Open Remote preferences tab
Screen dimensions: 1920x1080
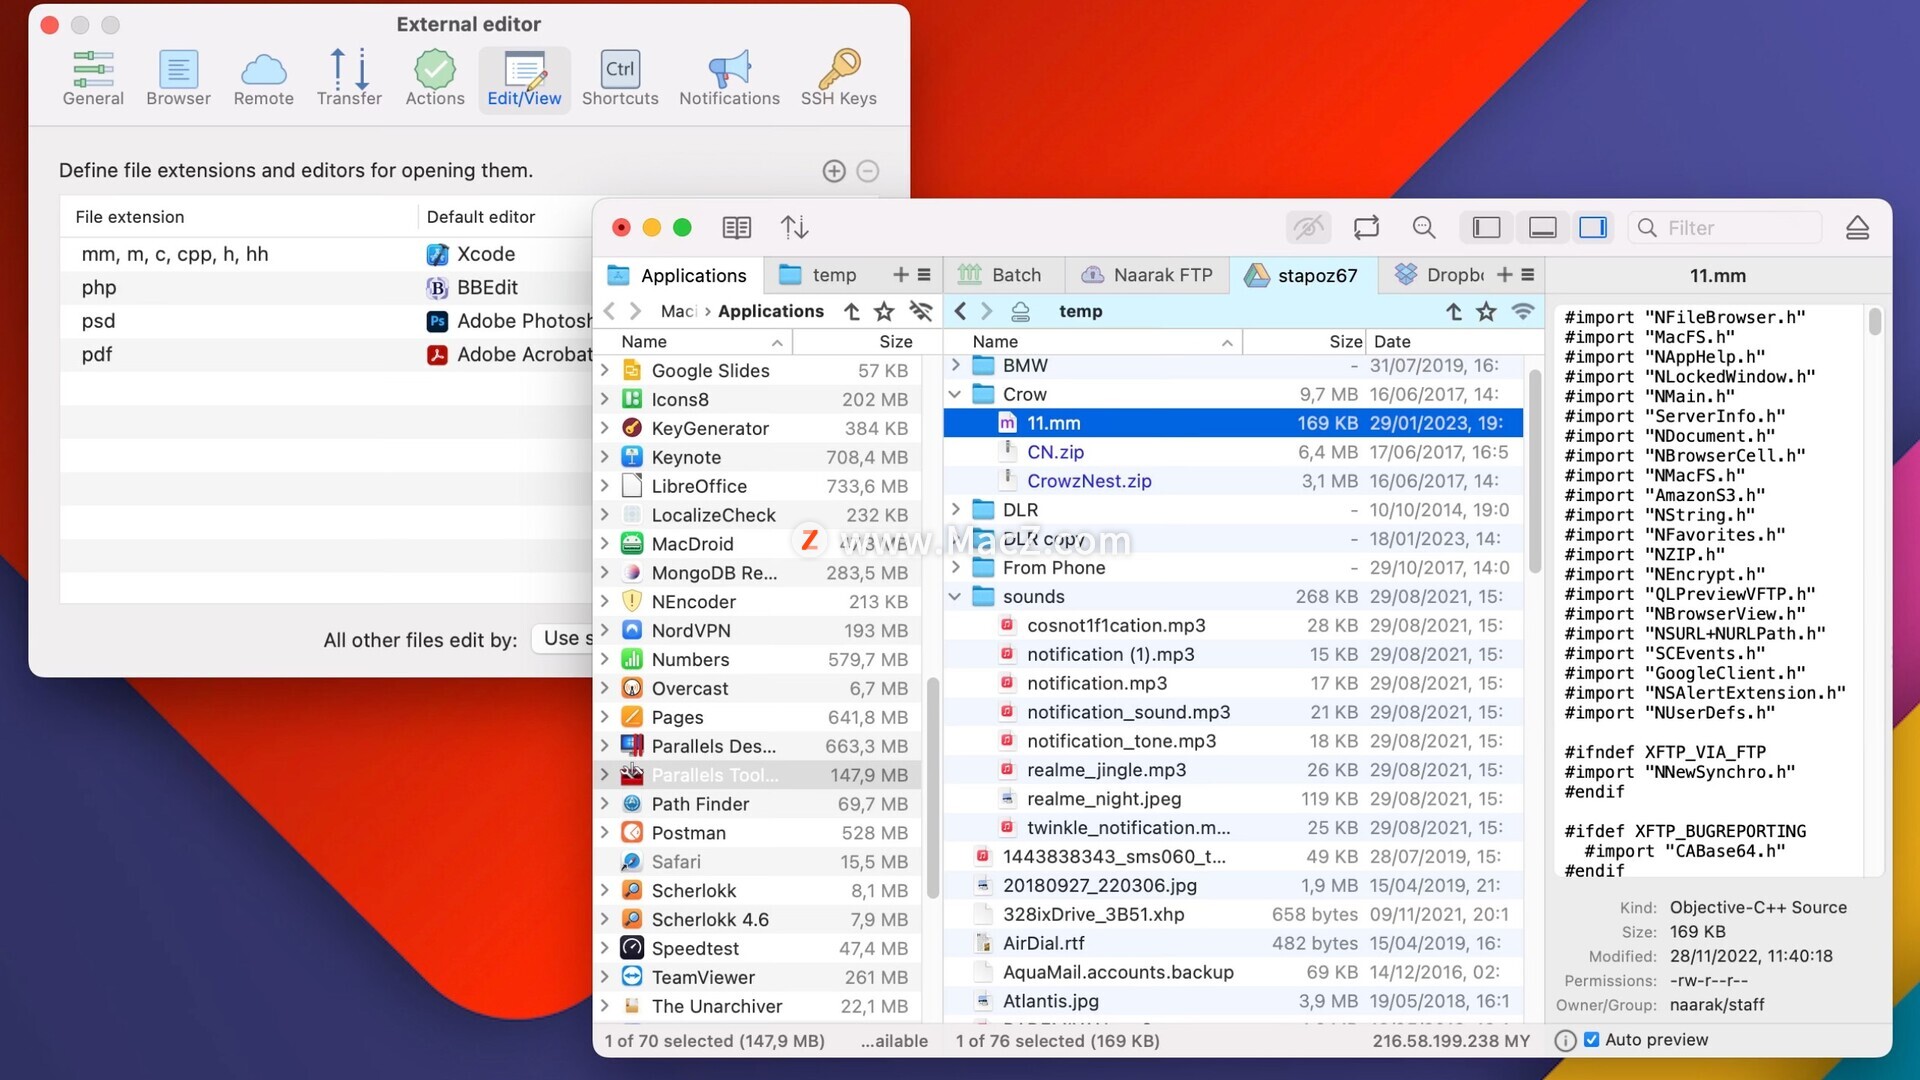pyautogui.click(x=263, y=78)
